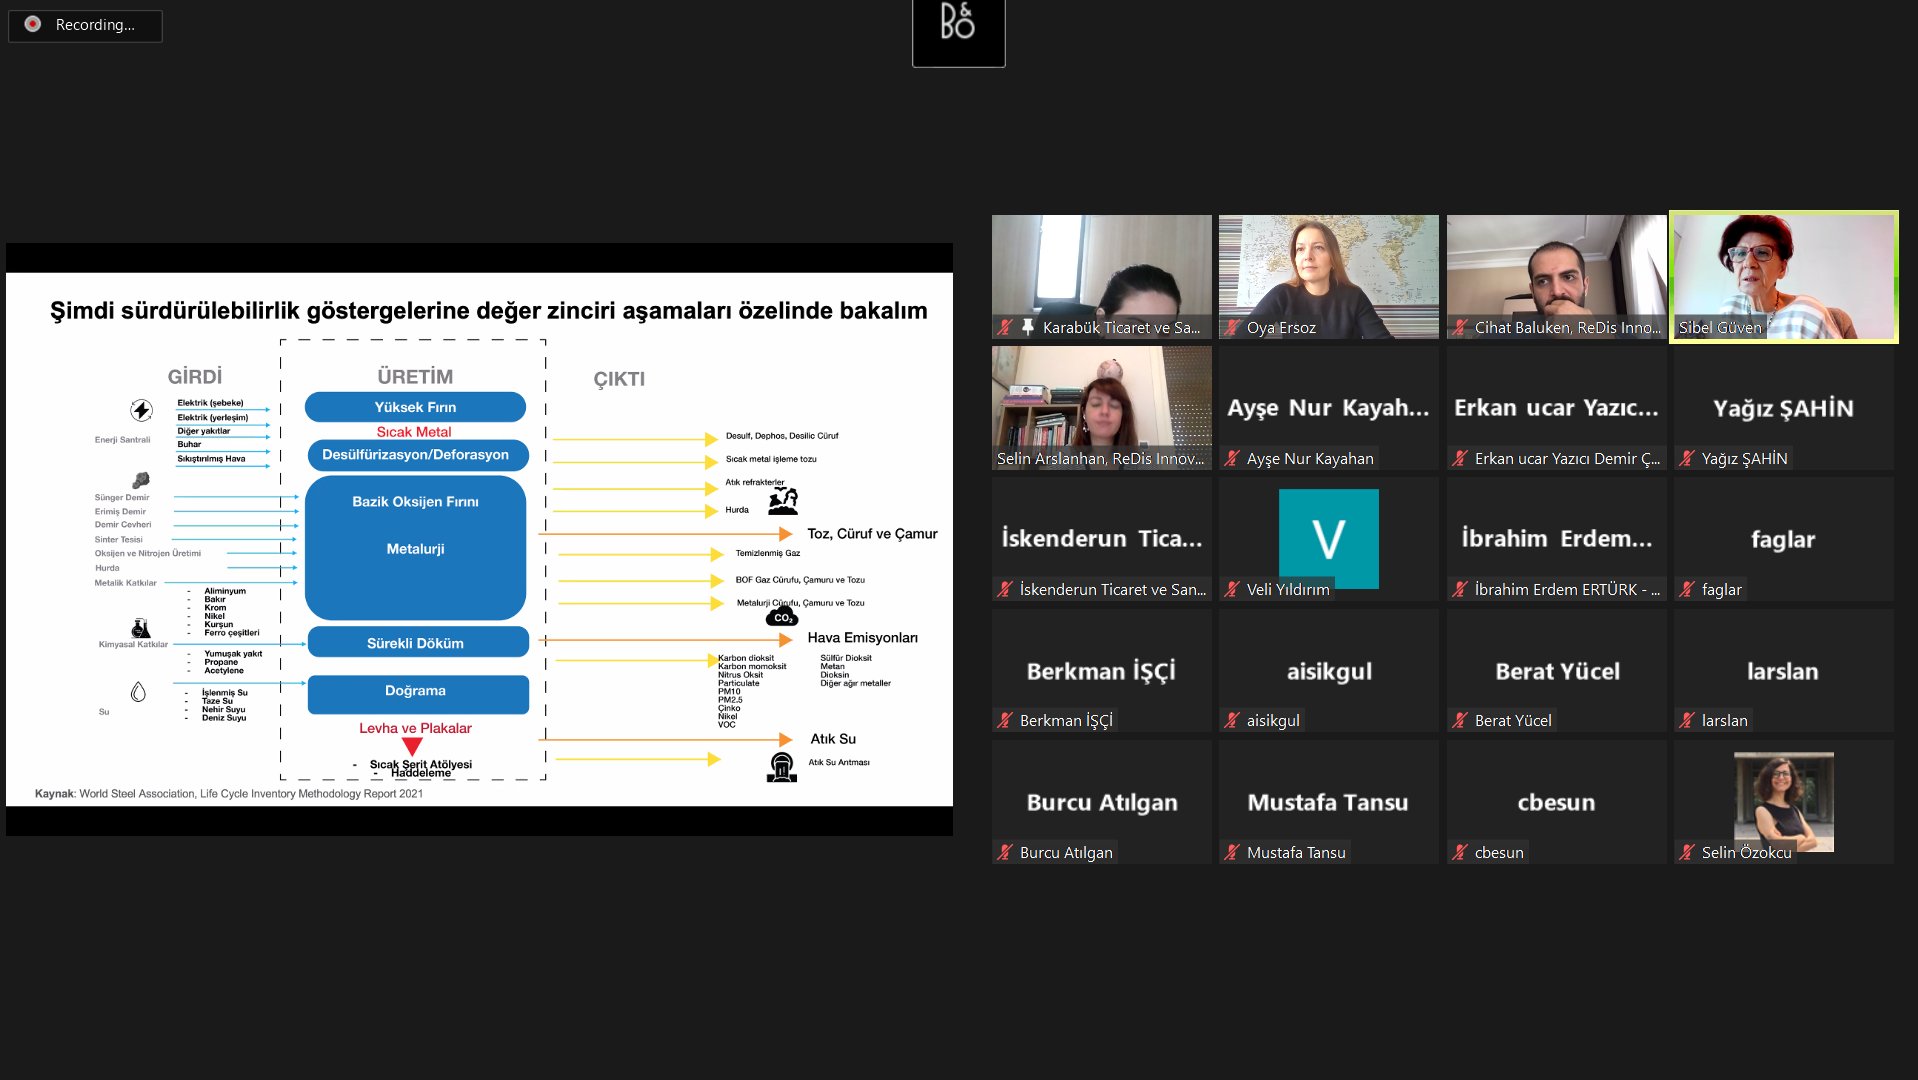Image resolution: width=1918 pixels, height=1080 pixels.
Task: Click the pin icon on Karabük Ticaret tile
Action: point(1027,327)
